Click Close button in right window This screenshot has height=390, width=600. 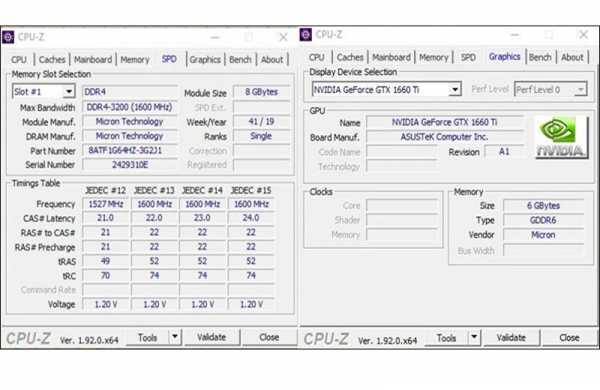click(x=569, y=338)
